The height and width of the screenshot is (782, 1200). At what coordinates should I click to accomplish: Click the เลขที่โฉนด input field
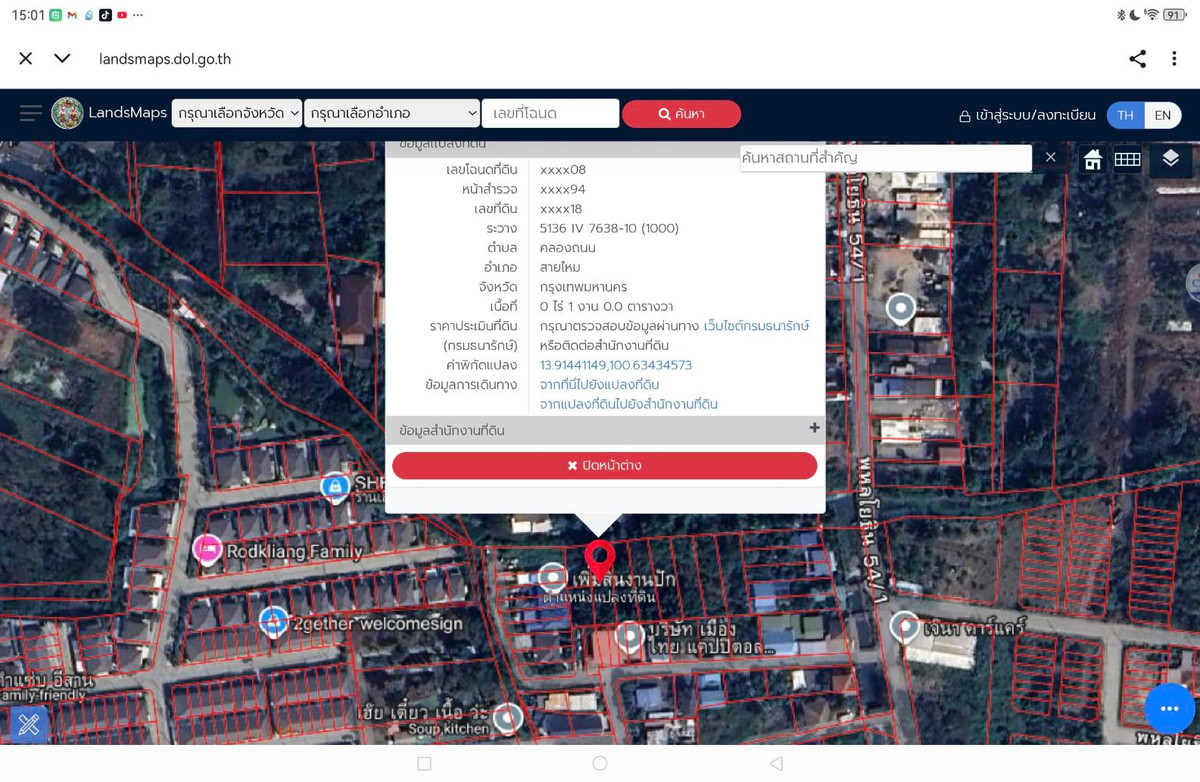tap(550, 114)
